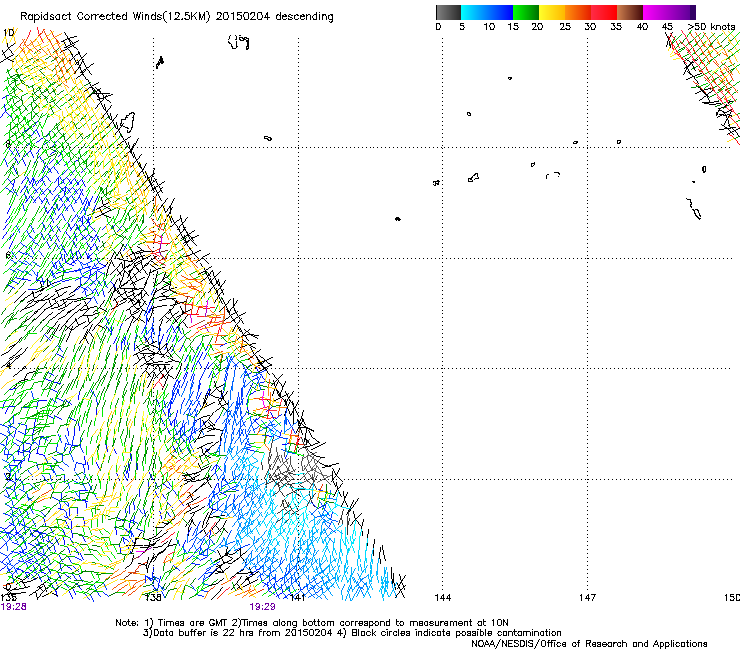The height and width of the screenshot is (650, 740).
Task: Click the '>50 knots' legend label
Action: (712, 27)
